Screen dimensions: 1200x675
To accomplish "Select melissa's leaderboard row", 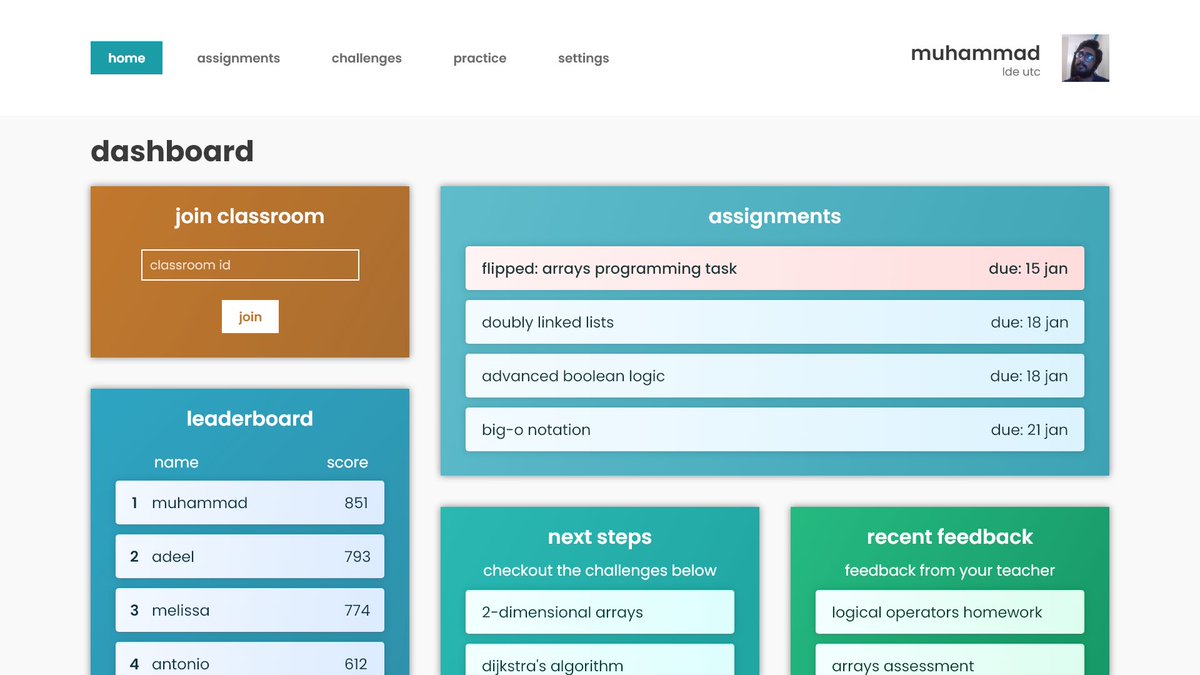I will (250, 610).
